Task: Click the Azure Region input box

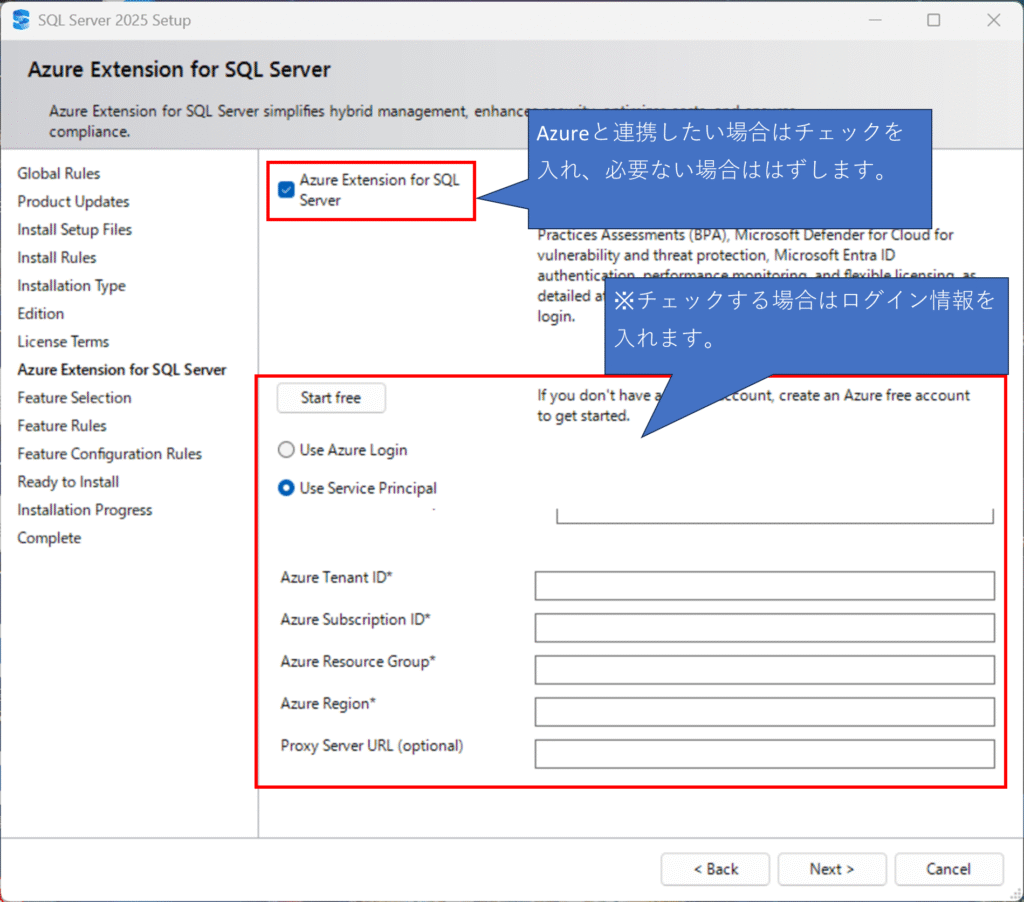Action: point(765,712)
